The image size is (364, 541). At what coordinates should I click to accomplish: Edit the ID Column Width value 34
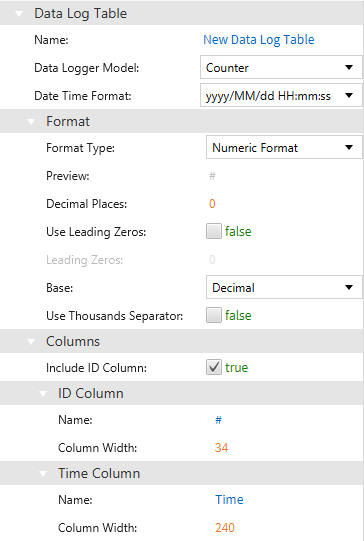click(x=222, y=448)
